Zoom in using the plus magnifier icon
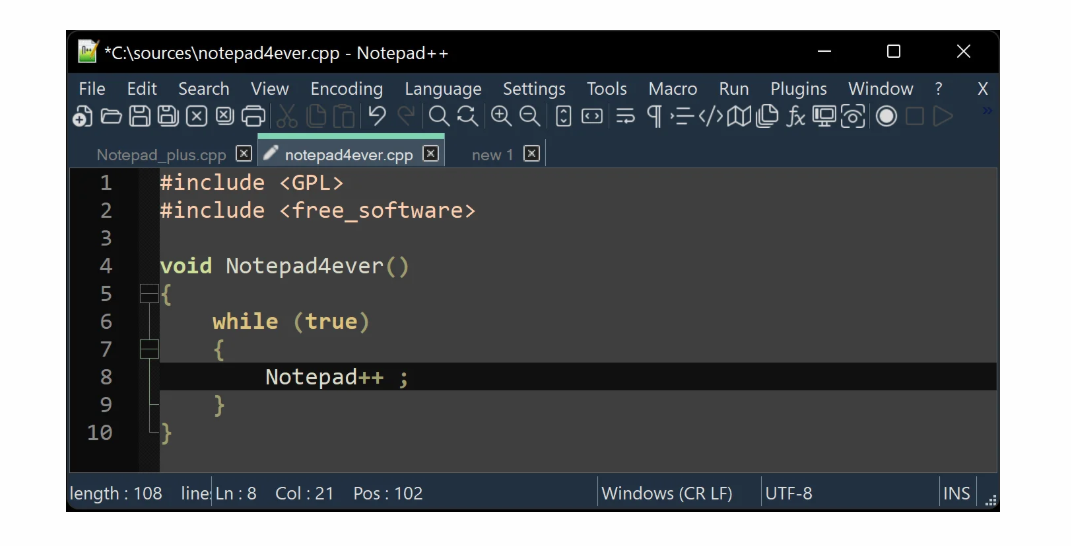The height and width of the screenshot is (546, 1071). pos(501,116)
